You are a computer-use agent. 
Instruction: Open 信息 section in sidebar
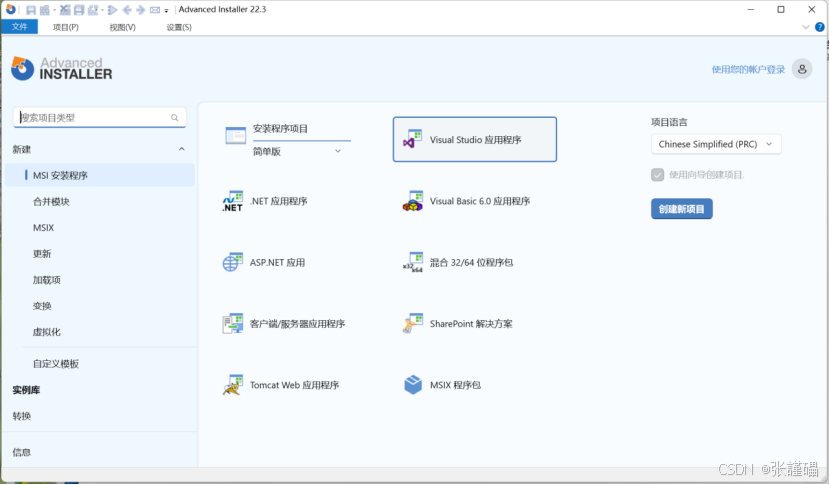click(22, 452)
